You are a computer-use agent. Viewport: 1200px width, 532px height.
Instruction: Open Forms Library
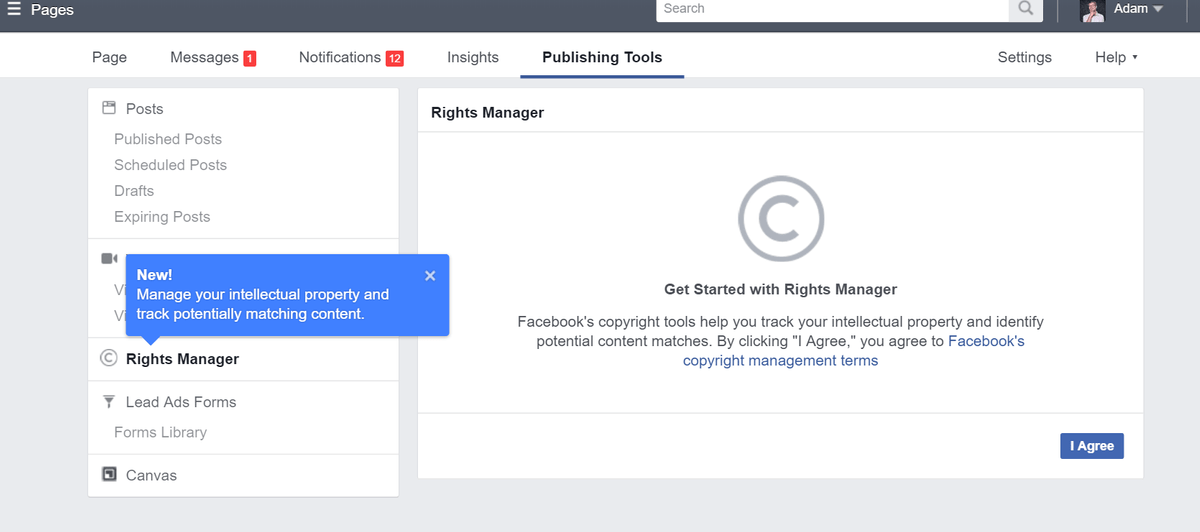tap(160, 432)
